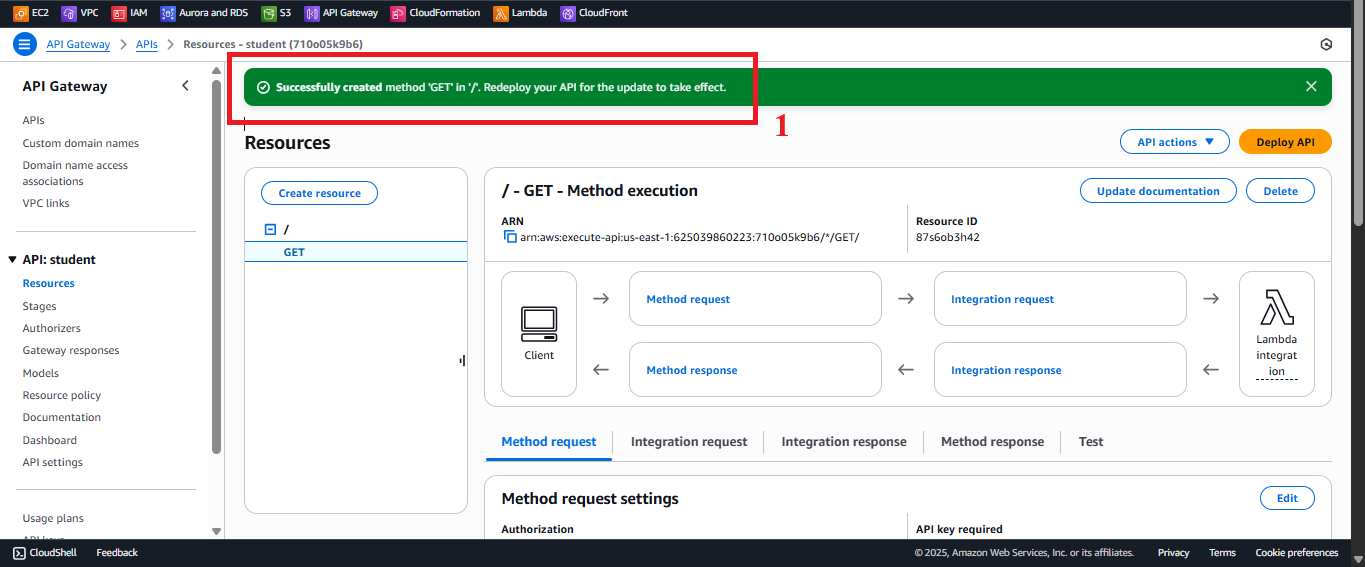Open the Method response box

[x=755, y=370]
